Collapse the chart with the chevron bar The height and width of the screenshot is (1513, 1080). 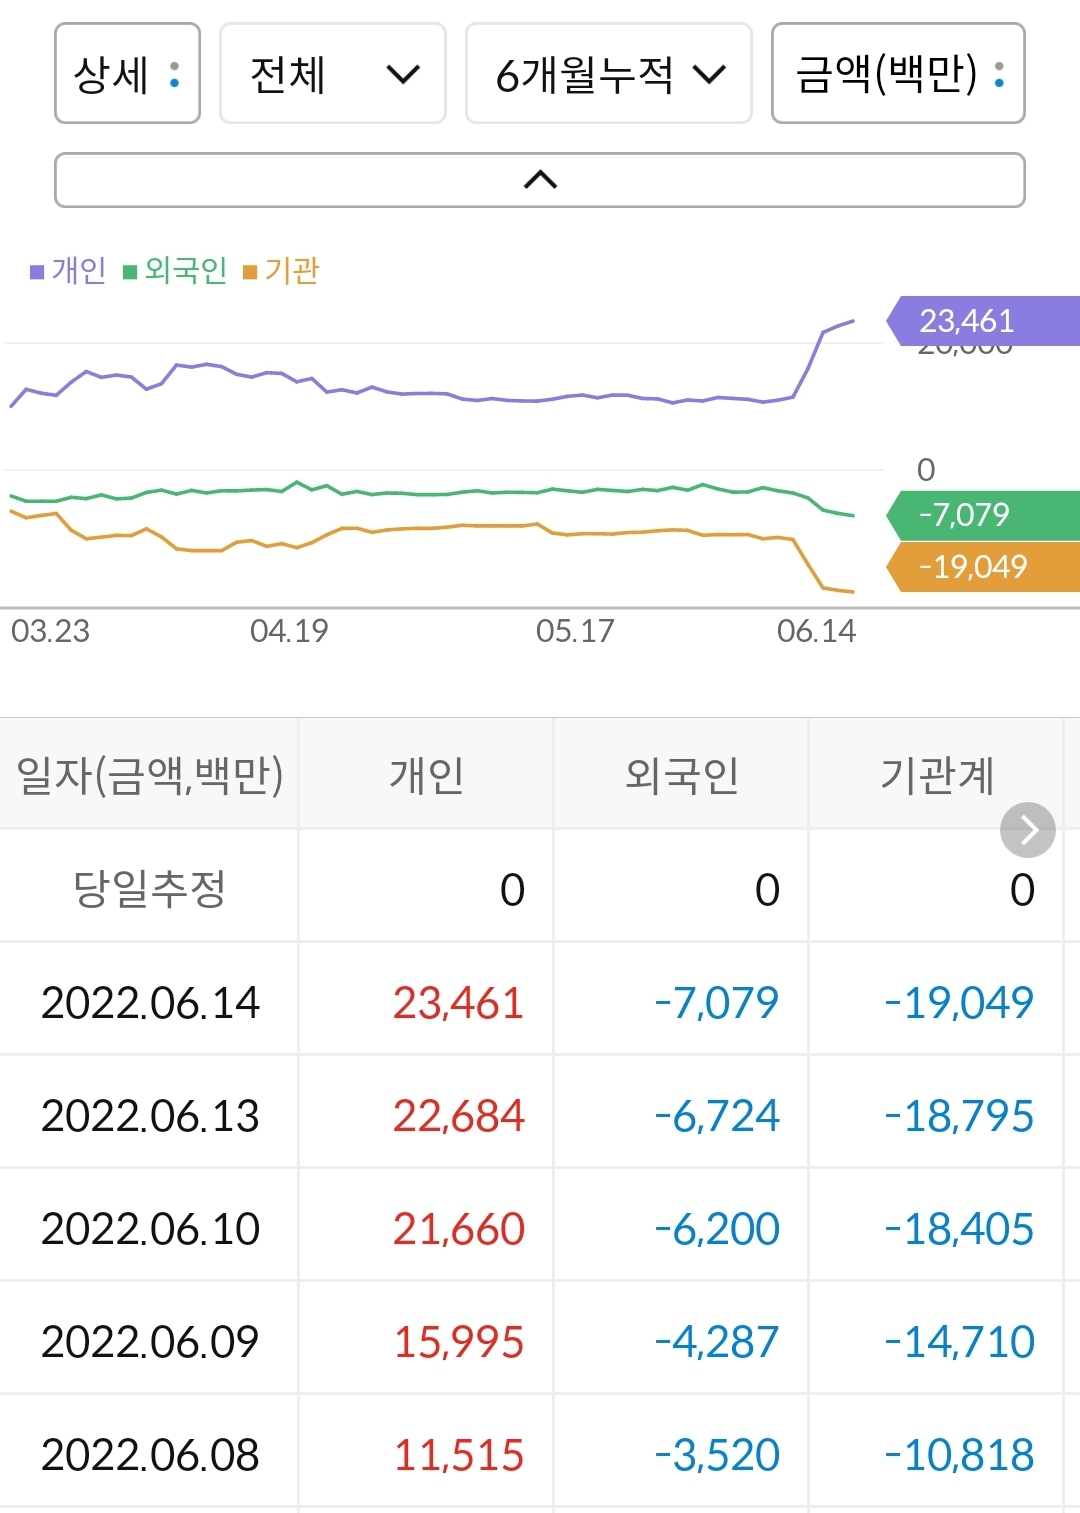pos(540,180)
